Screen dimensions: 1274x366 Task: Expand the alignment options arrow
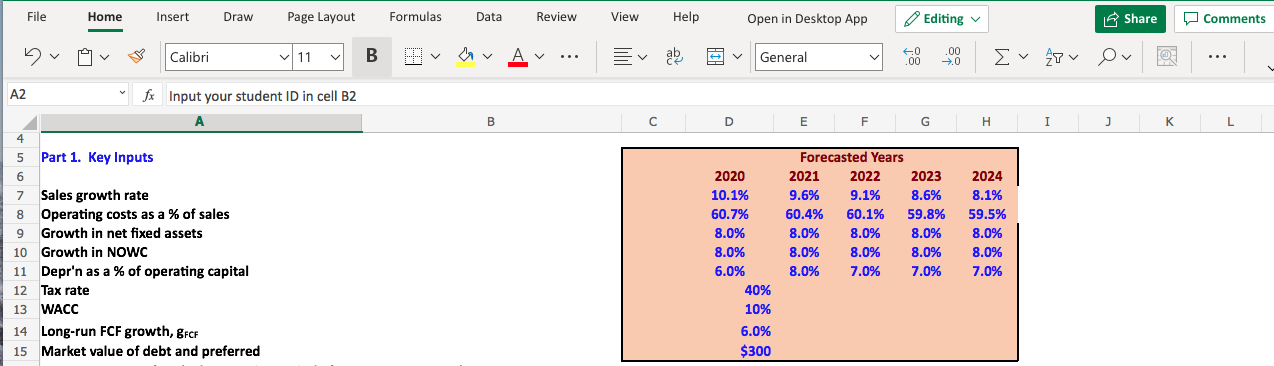click(642, 58)
